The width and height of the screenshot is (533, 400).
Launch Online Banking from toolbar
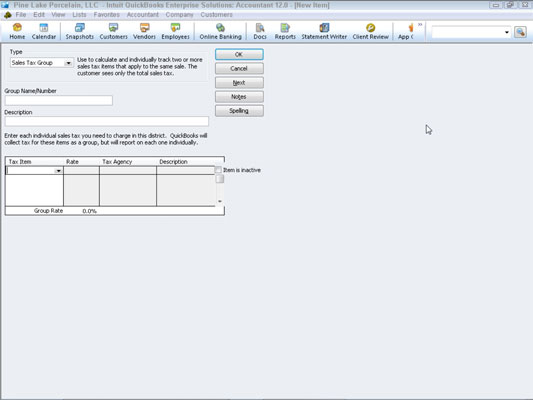(220, 31)
